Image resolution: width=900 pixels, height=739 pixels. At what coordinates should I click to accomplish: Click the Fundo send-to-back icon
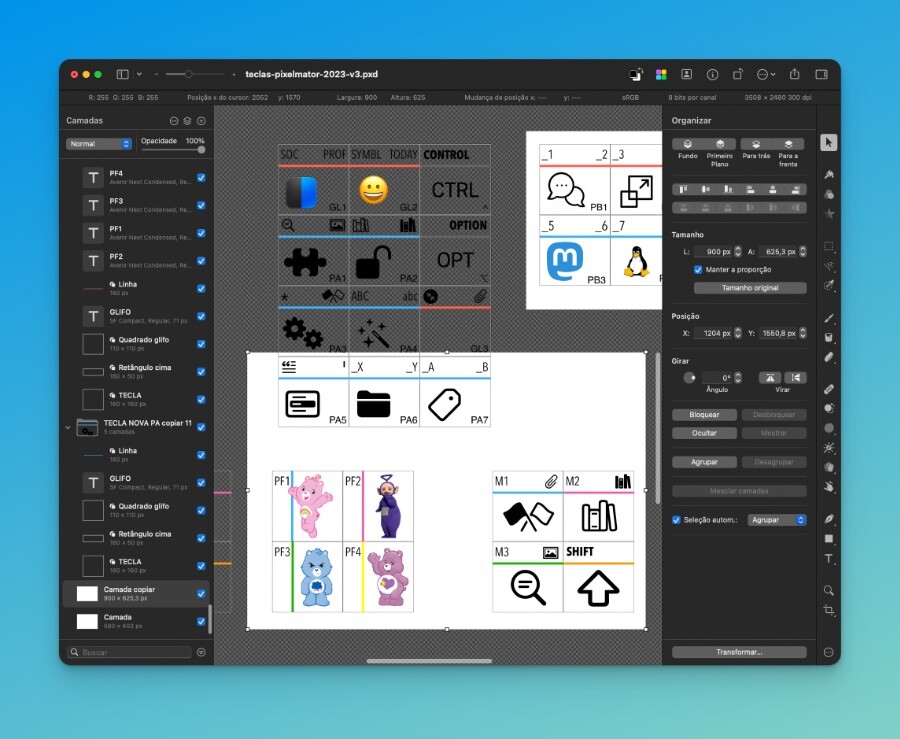pyautogui.click(x=687, y=143)
